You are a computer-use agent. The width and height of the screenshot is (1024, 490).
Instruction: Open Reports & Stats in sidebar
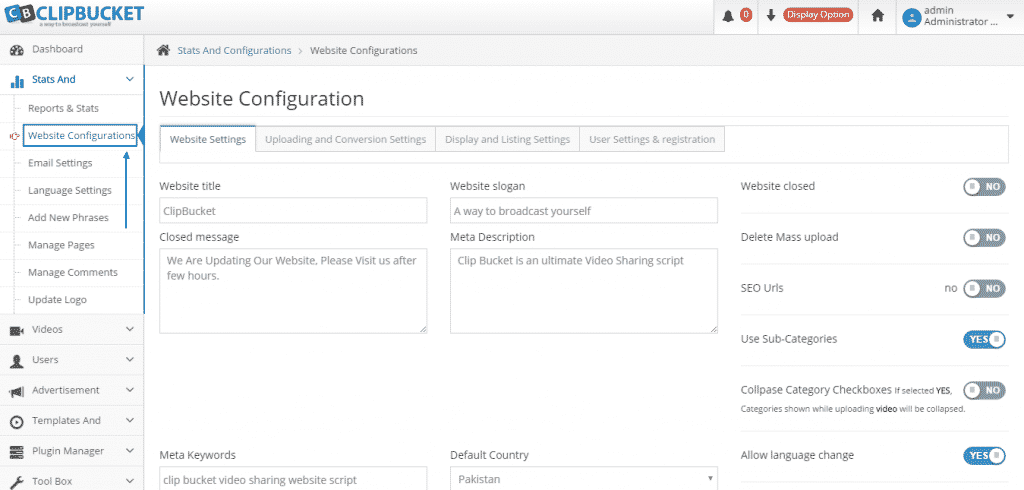tap(63, 108)
